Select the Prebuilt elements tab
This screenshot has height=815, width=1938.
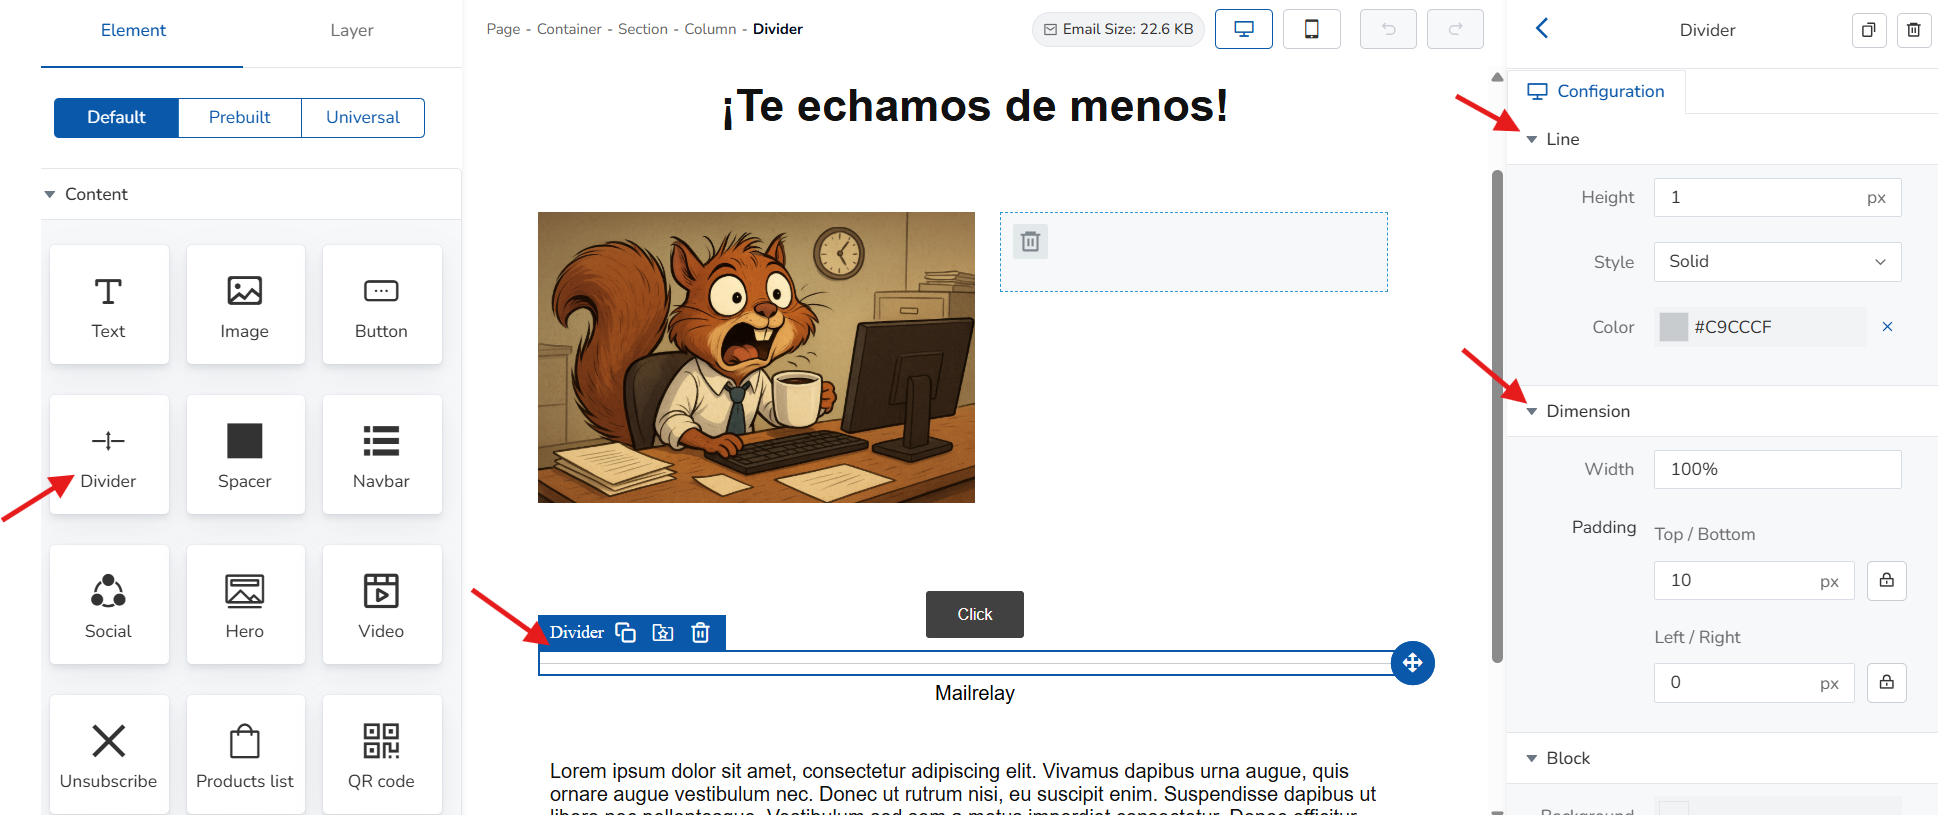pyautogui.click(x=240, y=118)
